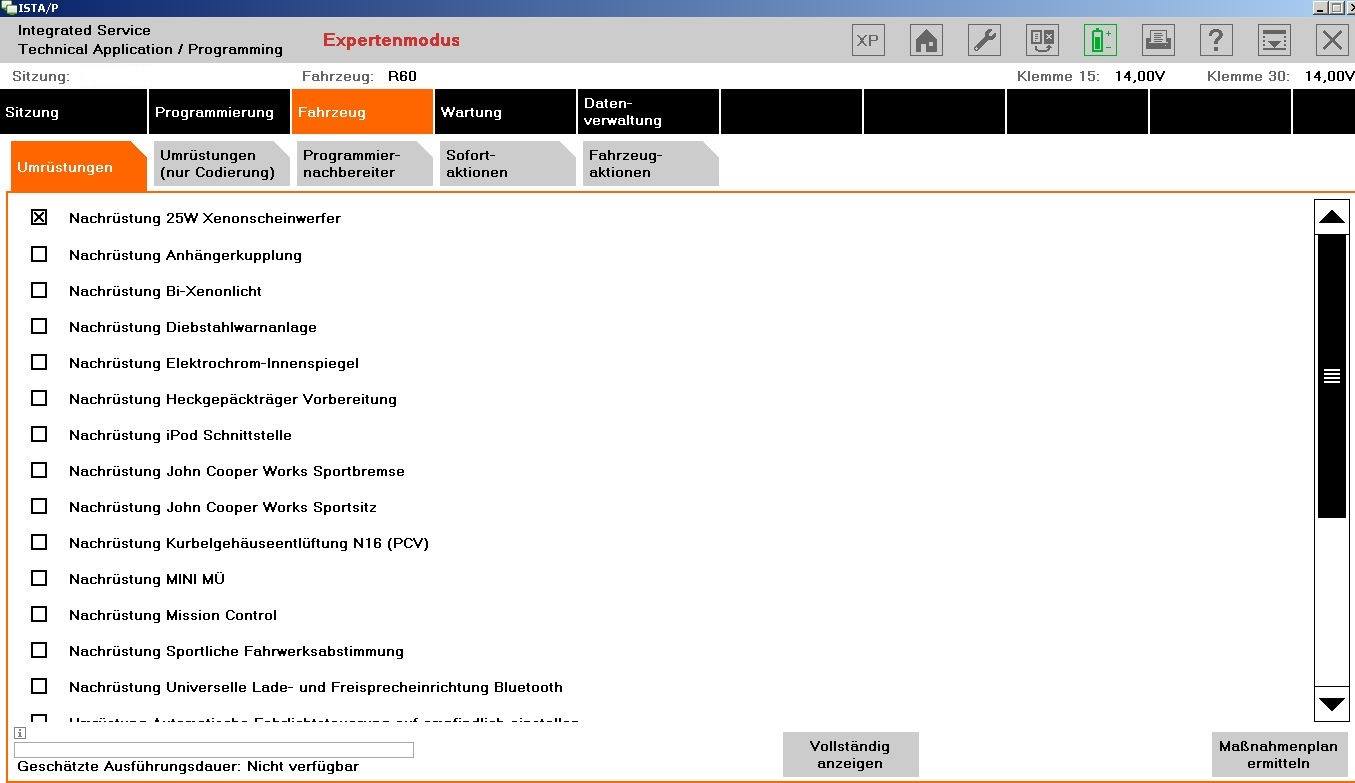The width and height of the screenshot is (1355, 783).
Task: Click the scrollbar thumb grip handle
Action: point(1331,376)
